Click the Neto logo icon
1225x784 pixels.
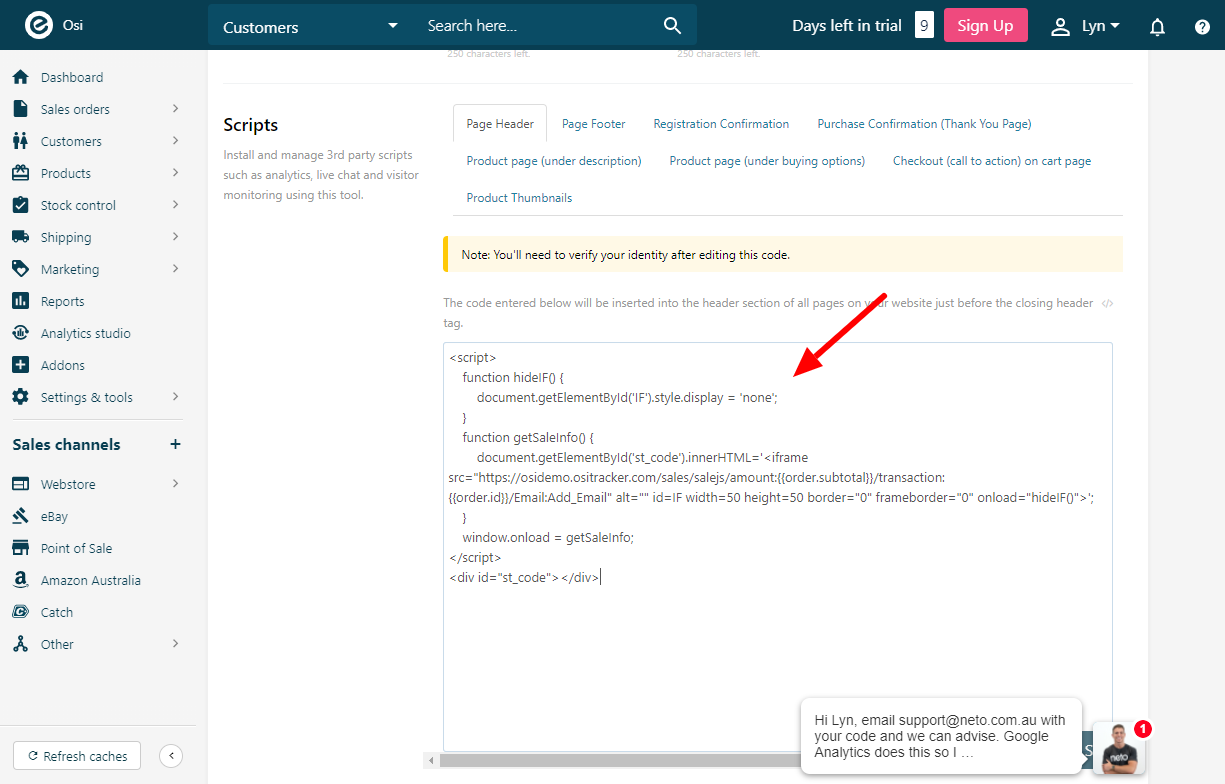point(38,25)
